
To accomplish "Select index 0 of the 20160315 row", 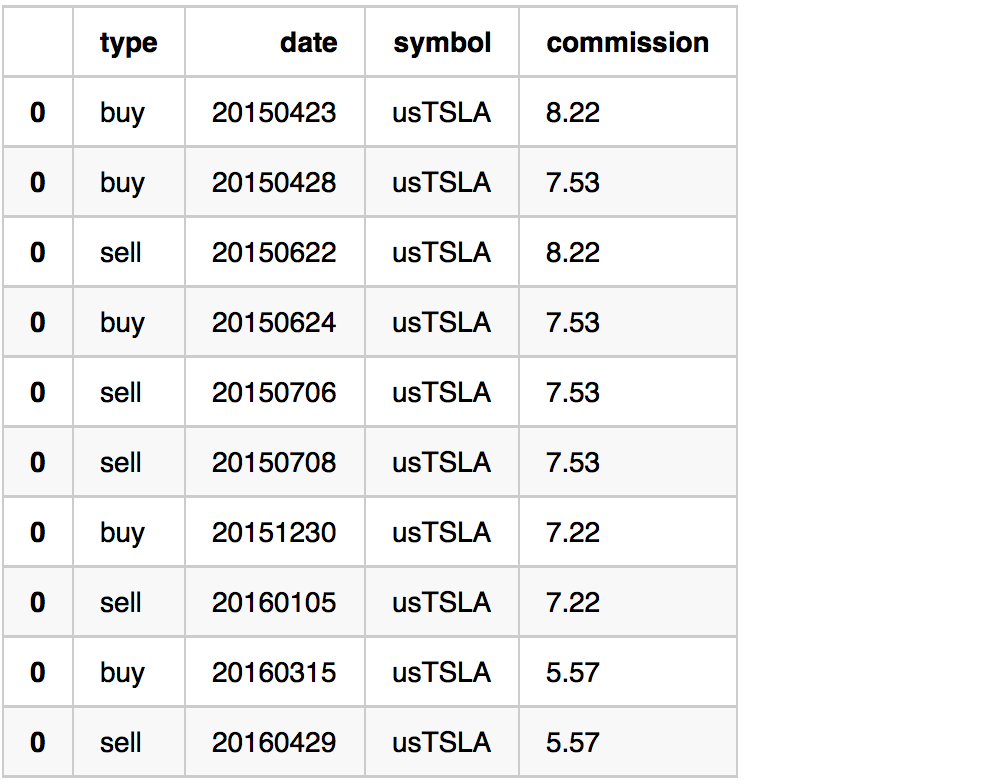I will 38,672.
